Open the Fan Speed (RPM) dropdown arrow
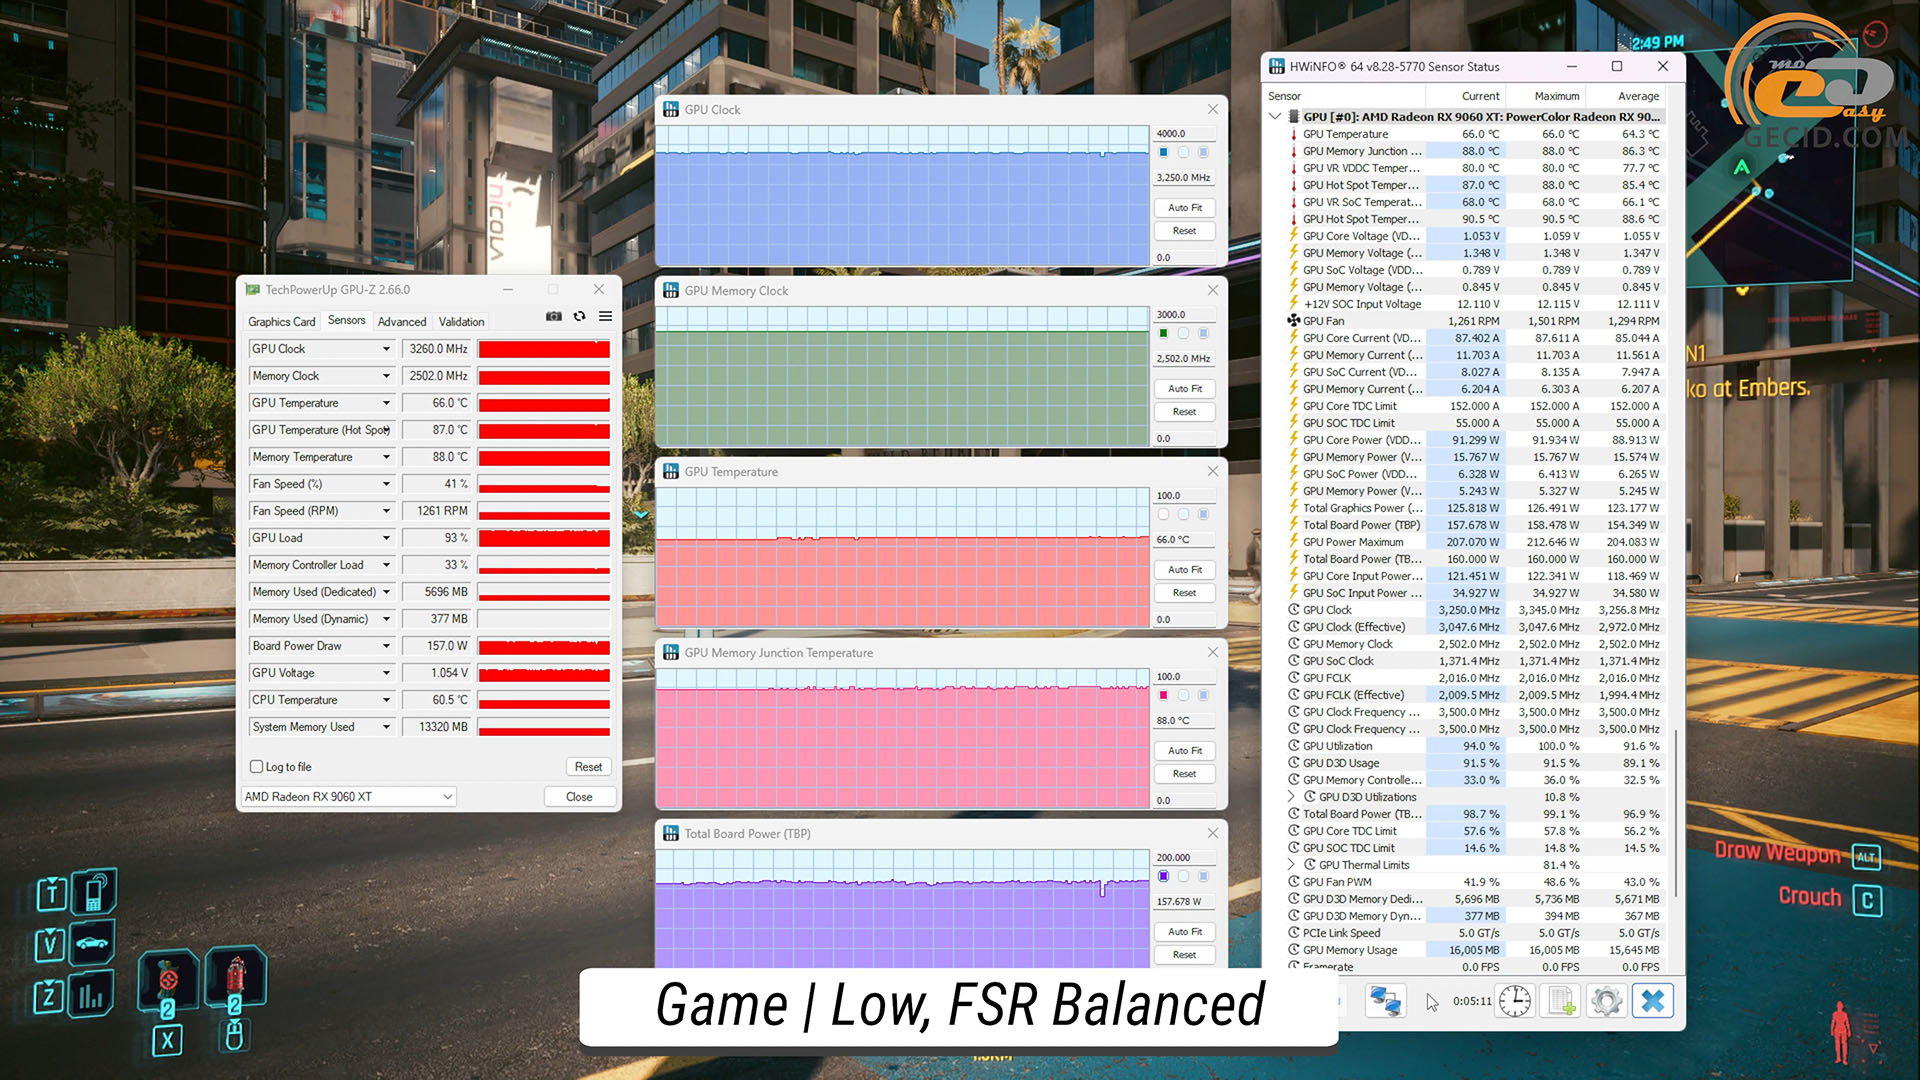This screenshot has height=1080, width=1920. click(x=386, y=511)
